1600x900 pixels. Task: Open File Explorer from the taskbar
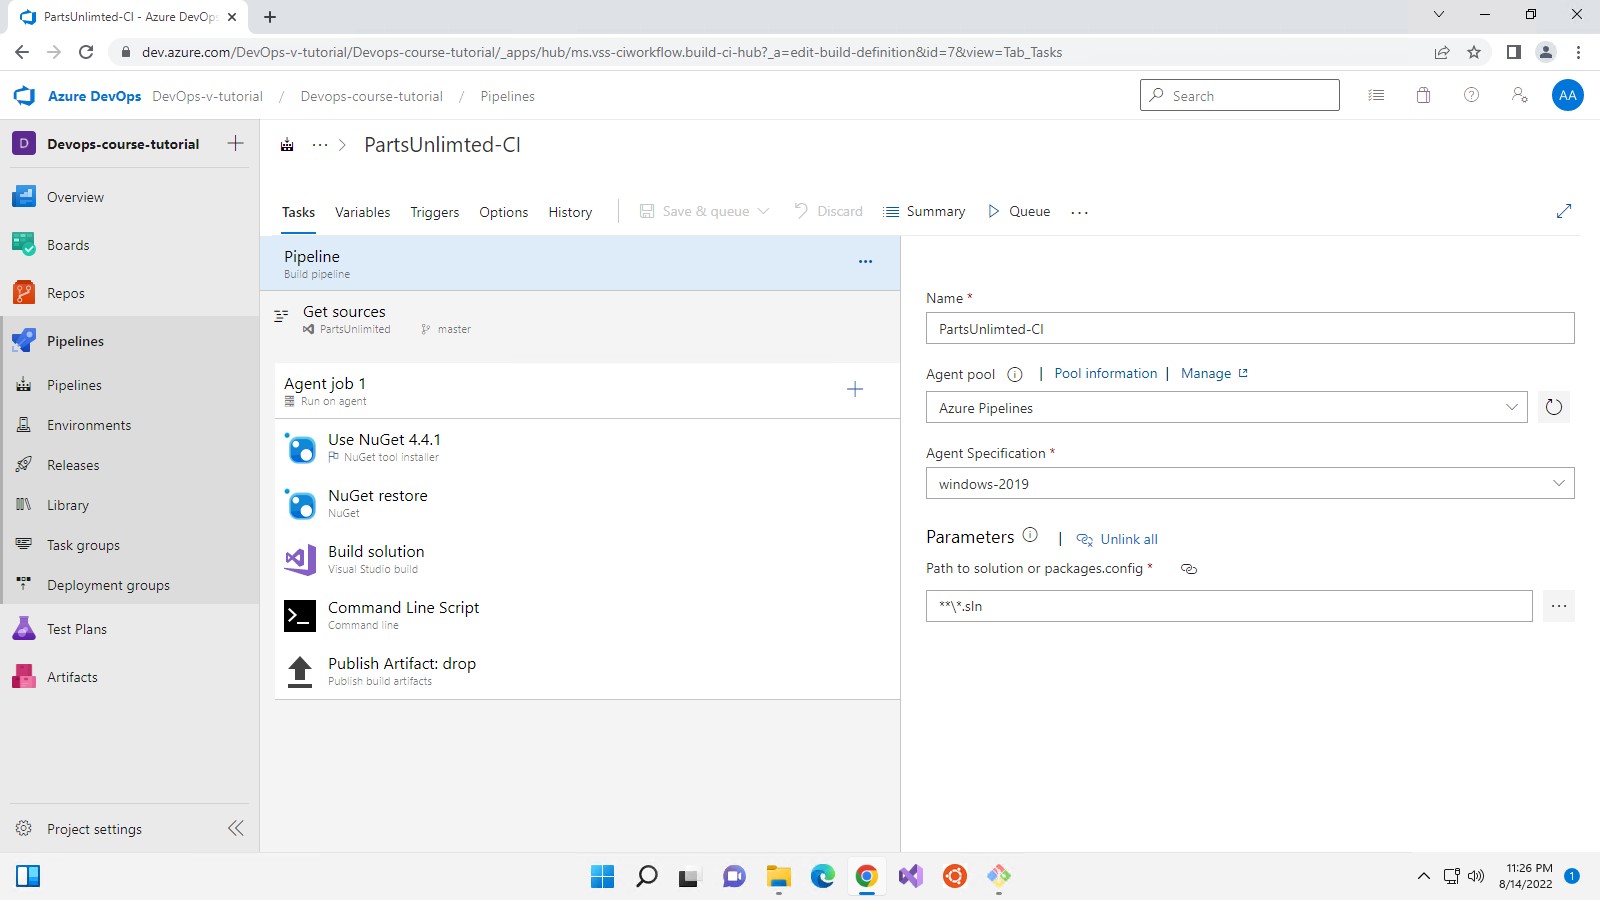pos(778,877)
